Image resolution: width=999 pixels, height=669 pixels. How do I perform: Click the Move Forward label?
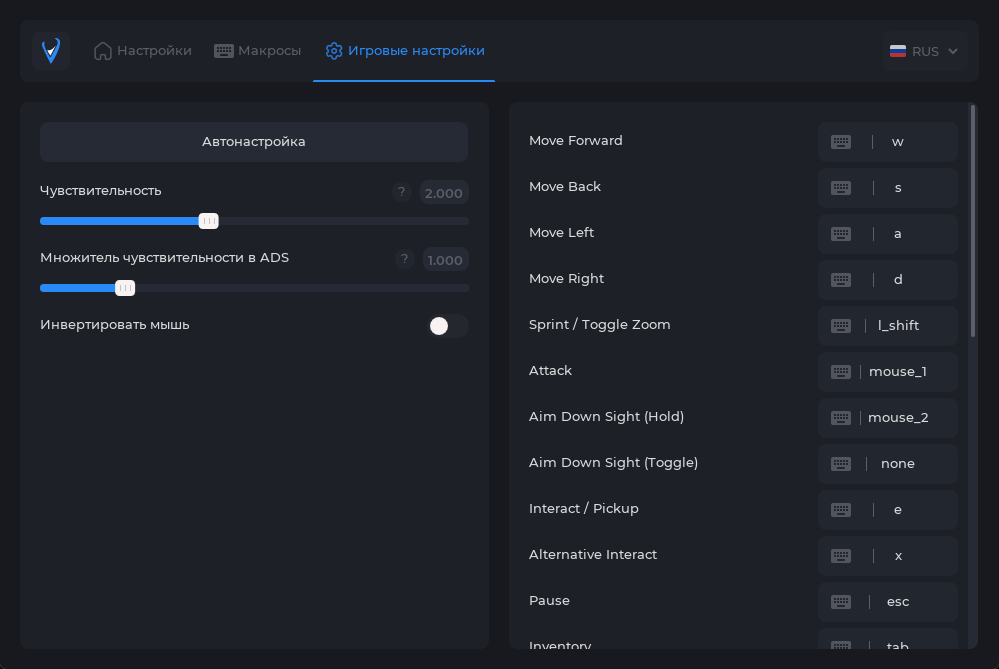tap(575, 140)
